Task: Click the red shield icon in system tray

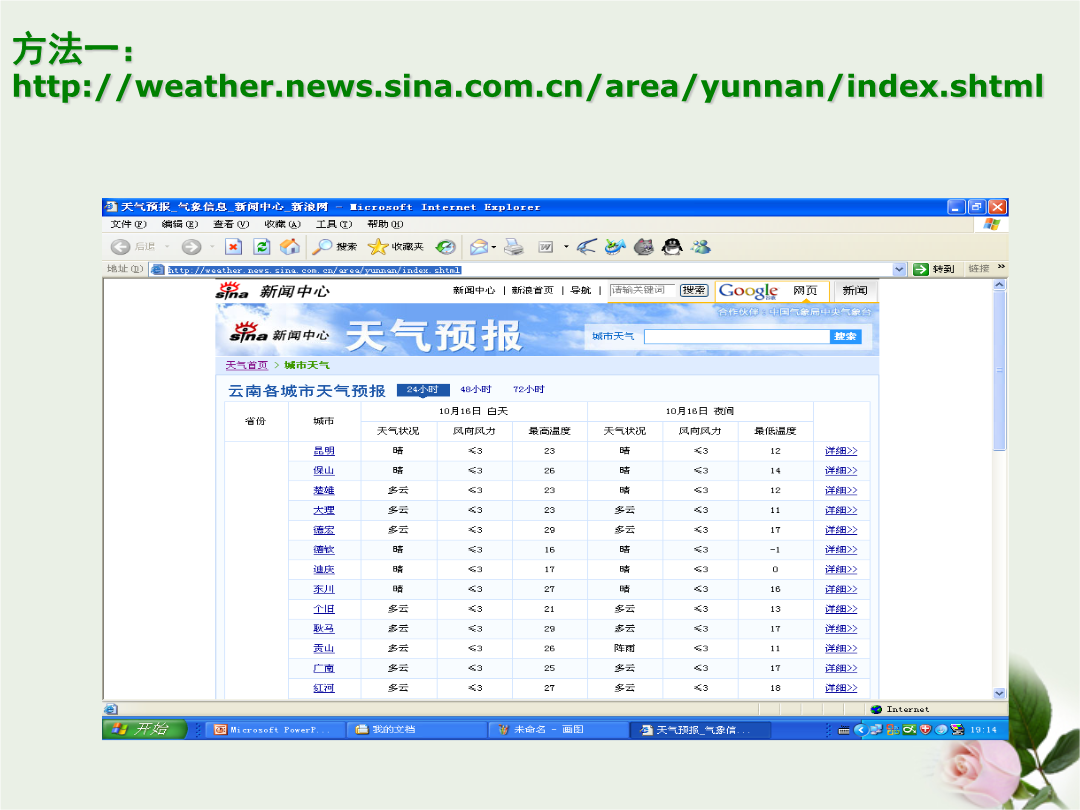Action: pyautogui.click(x=925, y=730)
